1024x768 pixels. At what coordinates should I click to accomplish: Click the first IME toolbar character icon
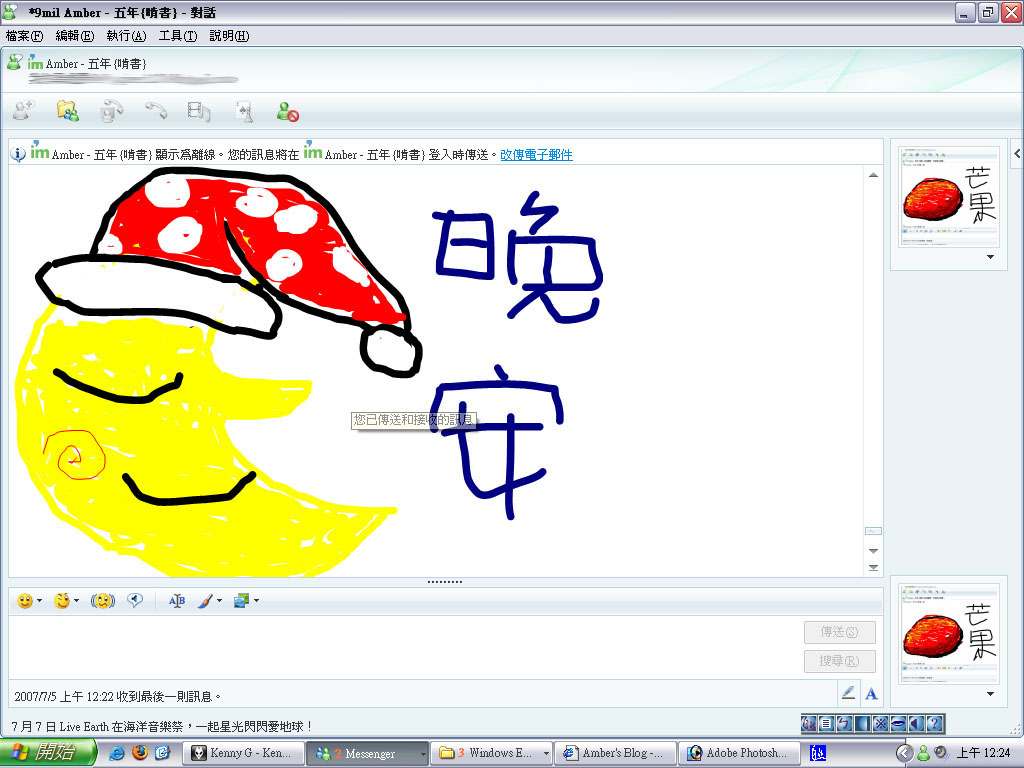click(x=808, y=724)
